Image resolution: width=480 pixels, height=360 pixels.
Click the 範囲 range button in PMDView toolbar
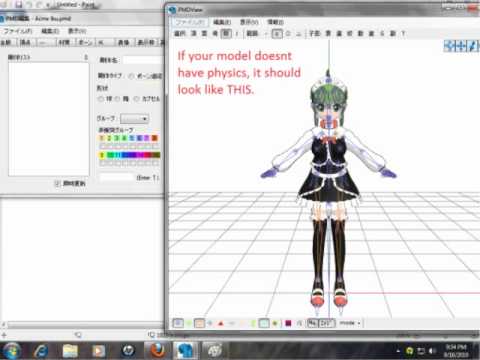click(252, 33)
